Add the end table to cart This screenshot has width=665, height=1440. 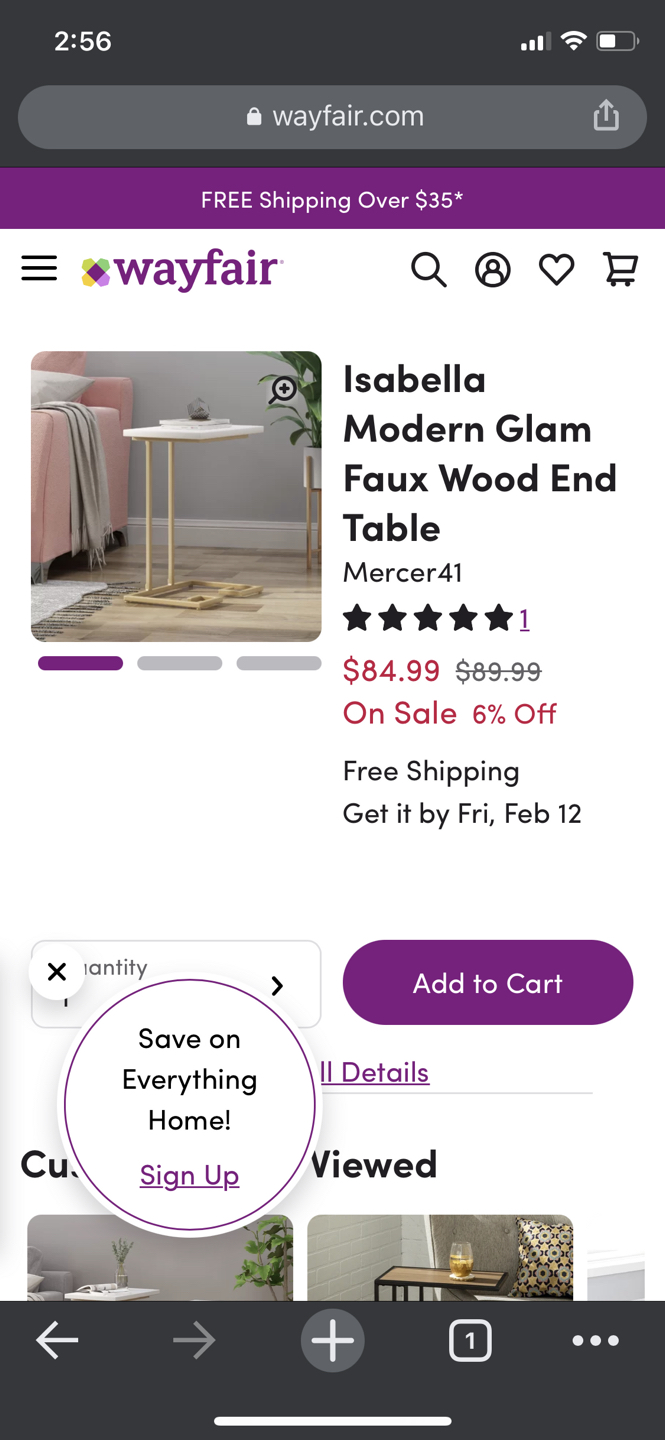[x=488, y=982]
